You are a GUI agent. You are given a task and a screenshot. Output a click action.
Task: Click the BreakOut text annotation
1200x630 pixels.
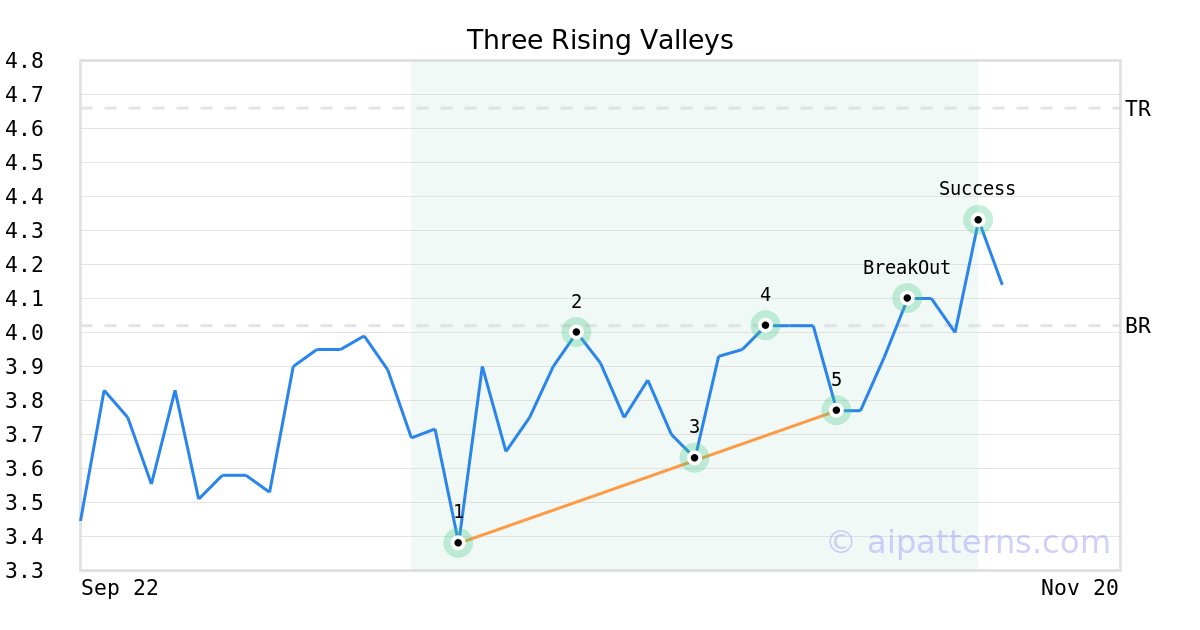point(907,268)
